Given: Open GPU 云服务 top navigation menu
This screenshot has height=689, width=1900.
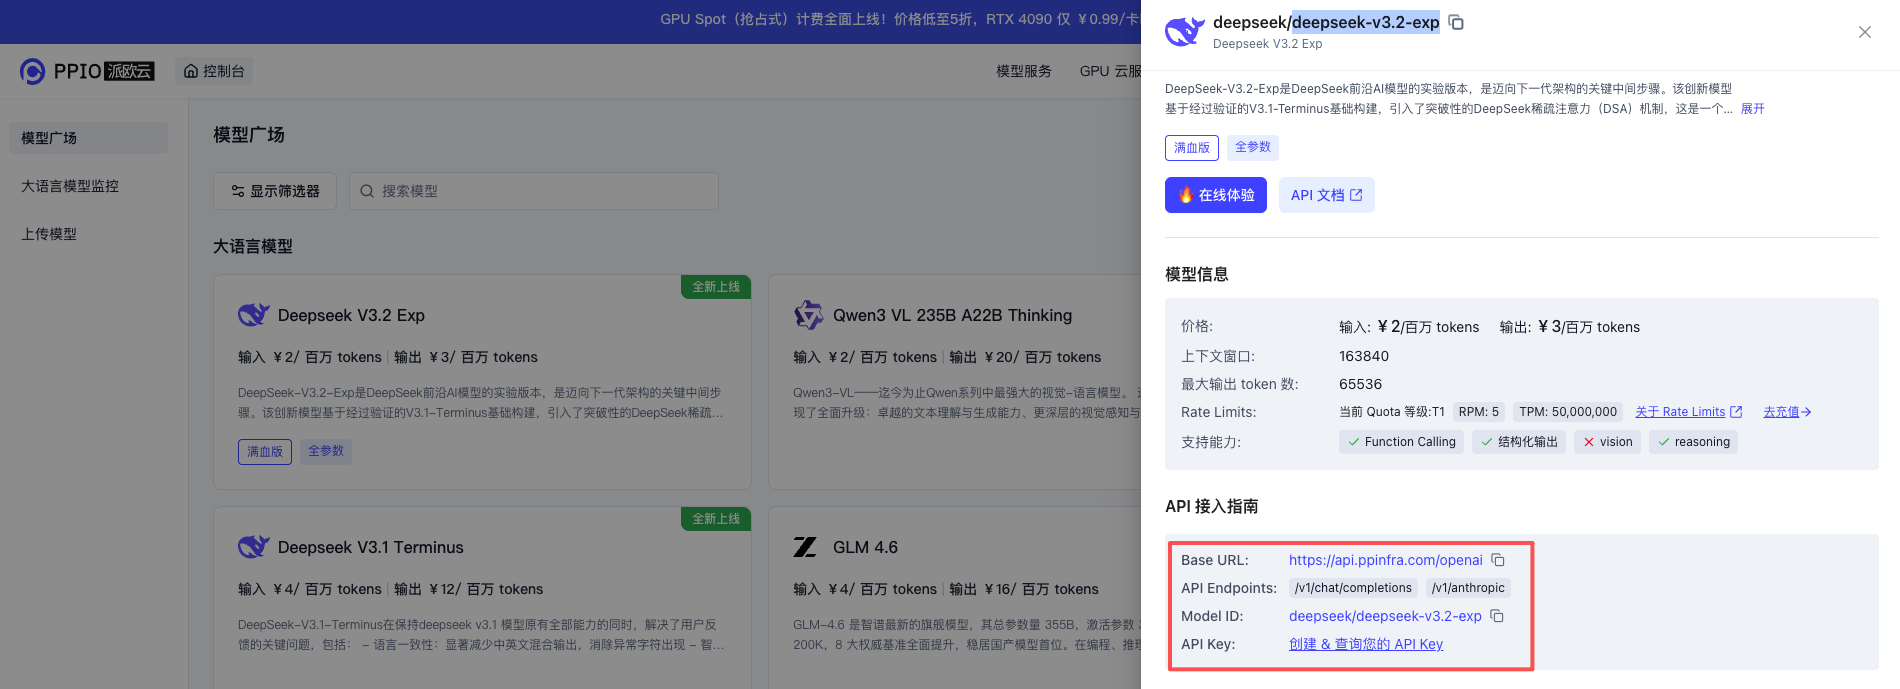Looking at the screenshot, I should click(1110, 71).
